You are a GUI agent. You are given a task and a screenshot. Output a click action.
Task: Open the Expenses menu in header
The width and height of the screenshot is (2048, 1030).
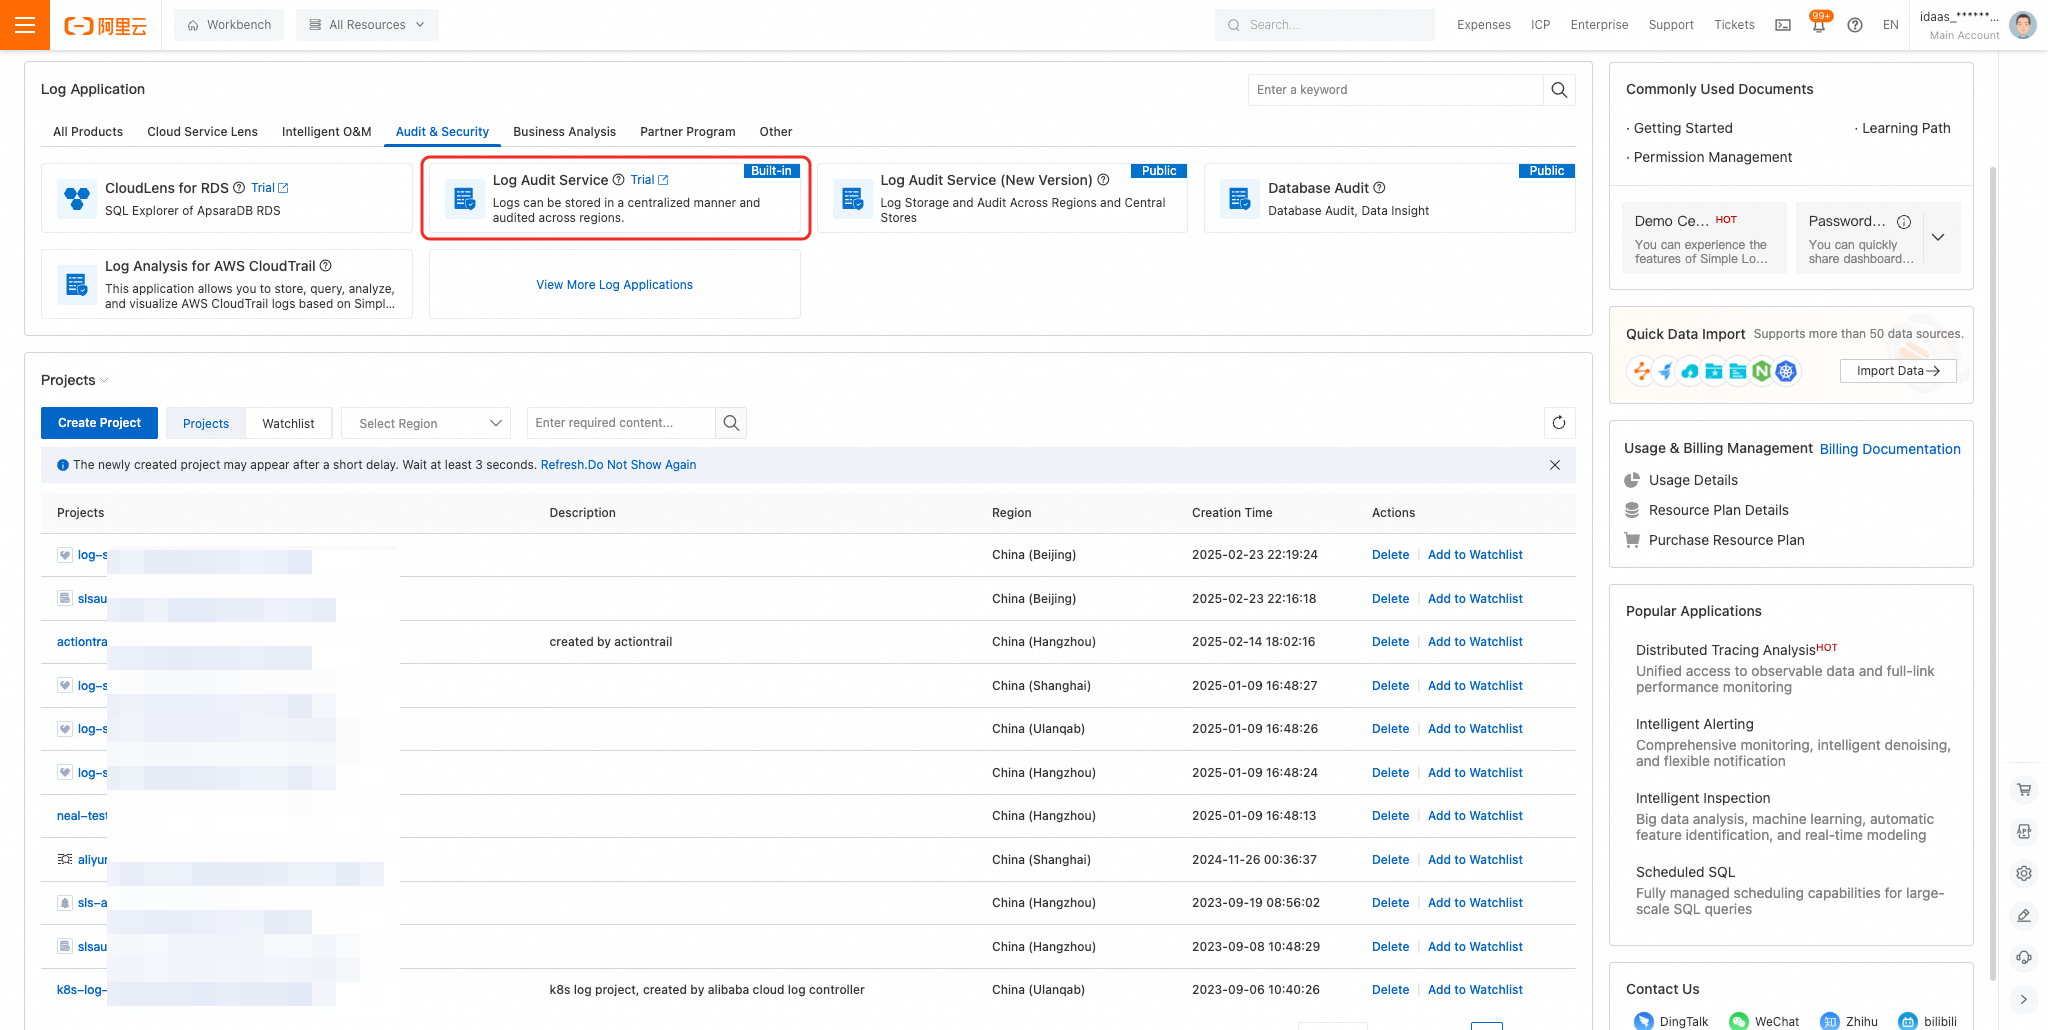(1484, 25)
